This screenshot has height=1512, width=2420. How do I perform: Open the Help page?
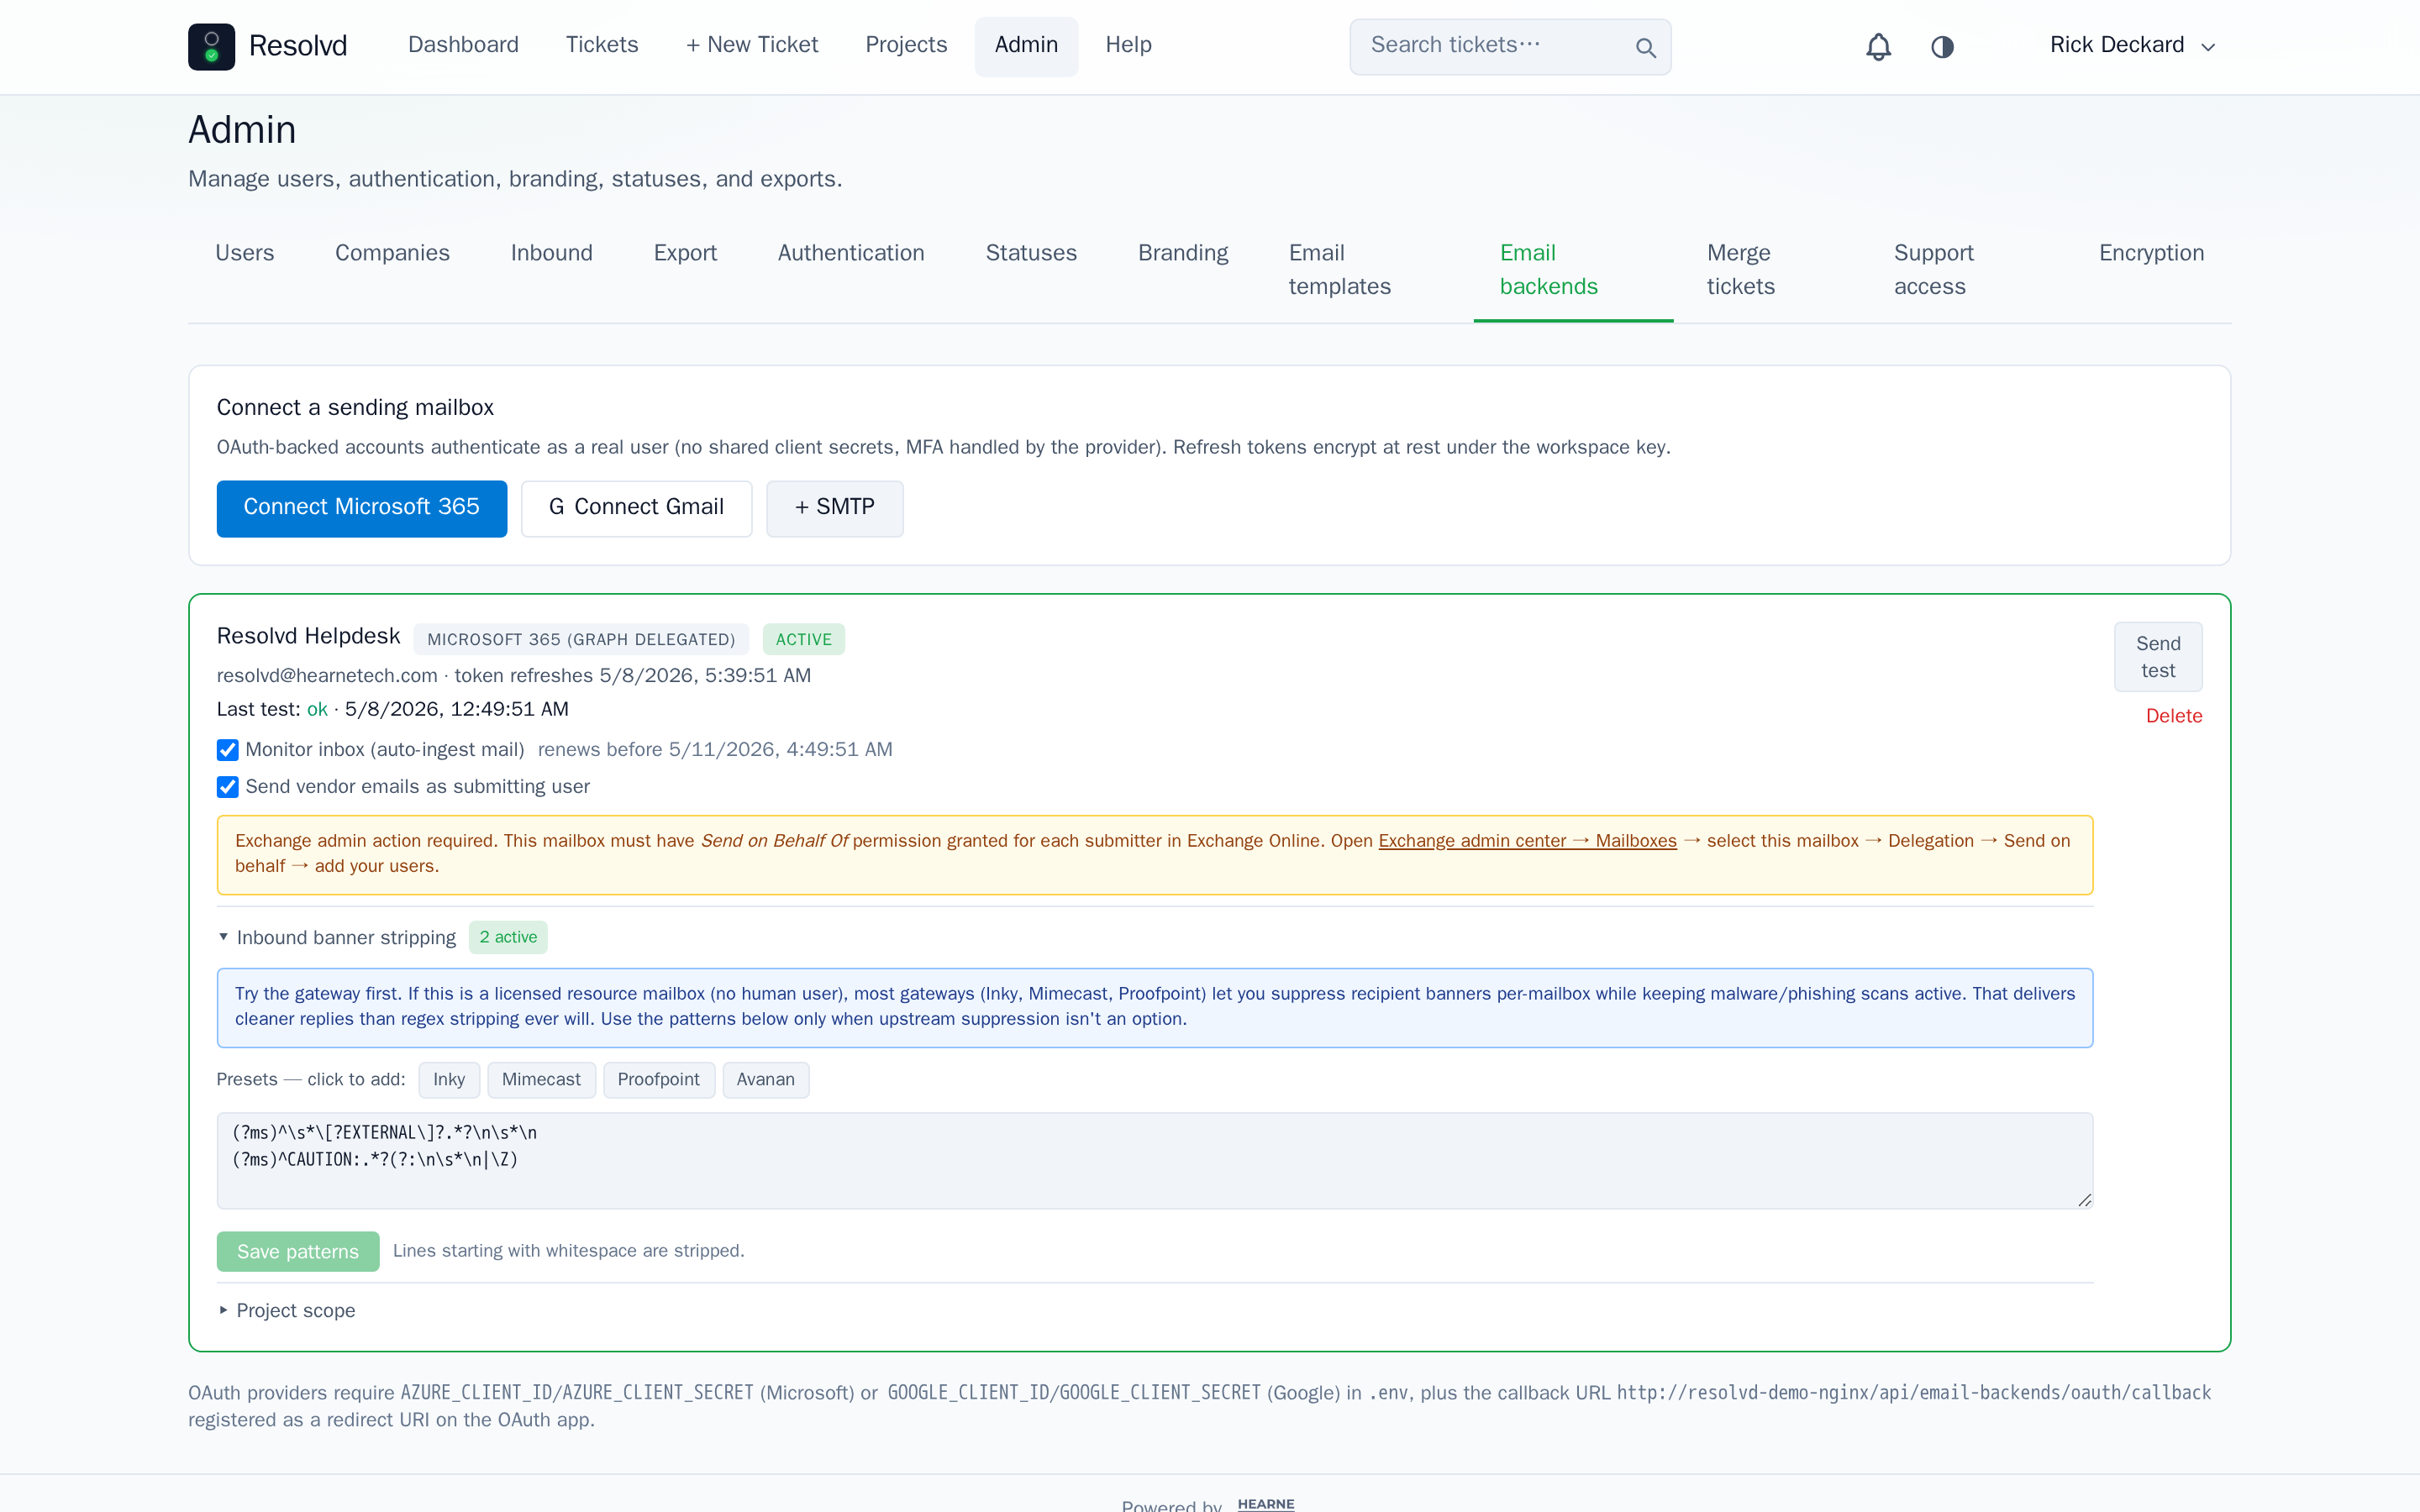(x=1128, y=45)
